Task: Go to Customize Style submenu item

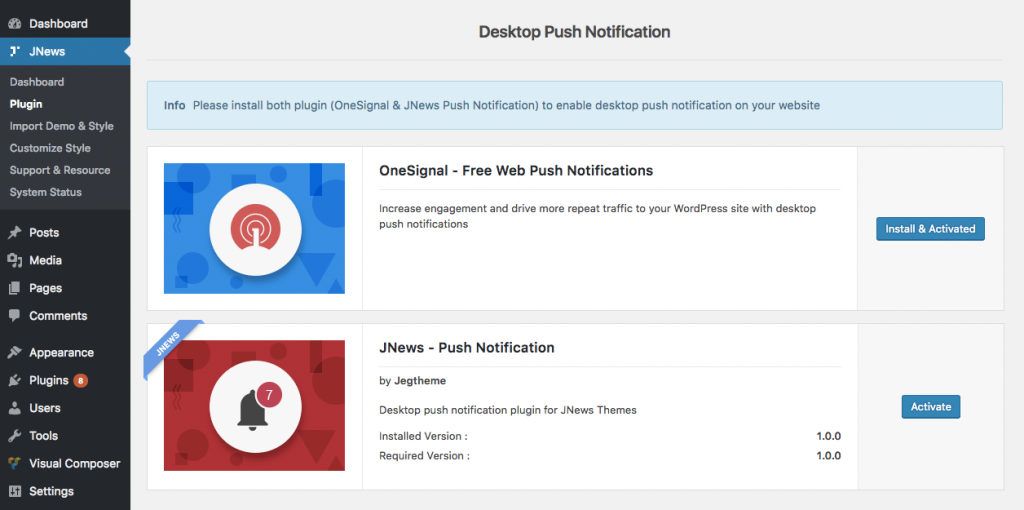Action: click(x=50, y=148)
